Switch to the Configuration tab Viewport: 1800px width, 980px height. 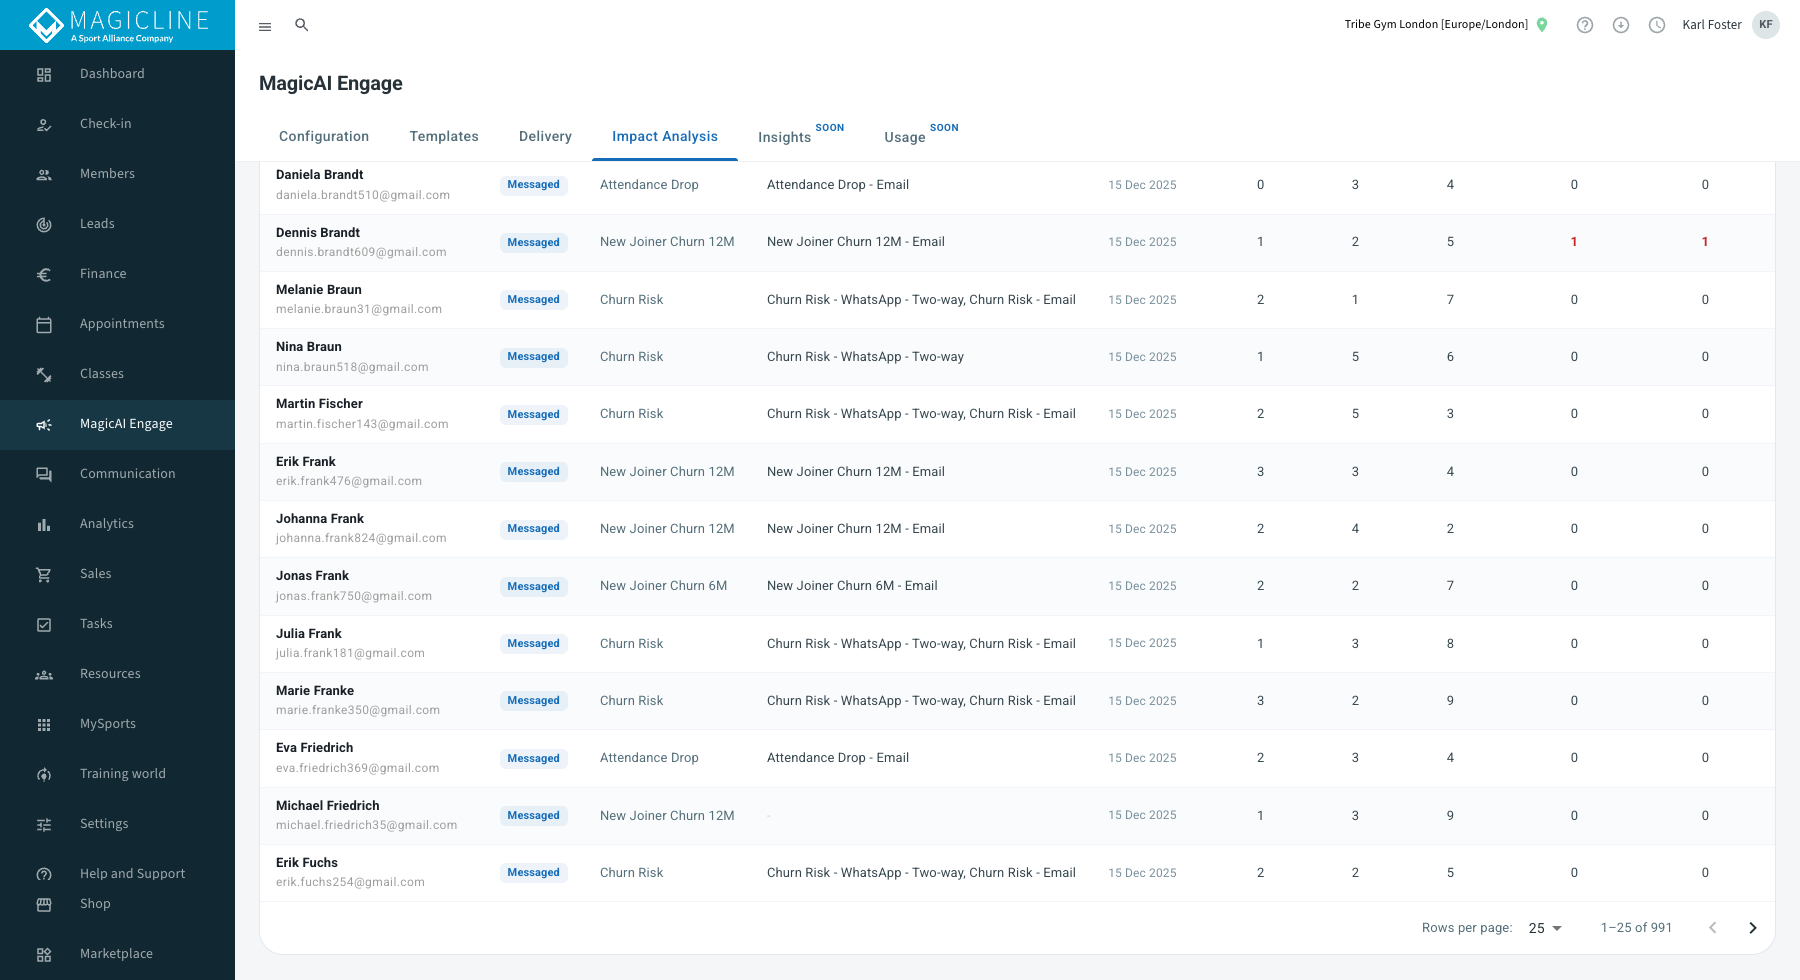[324, 136]
